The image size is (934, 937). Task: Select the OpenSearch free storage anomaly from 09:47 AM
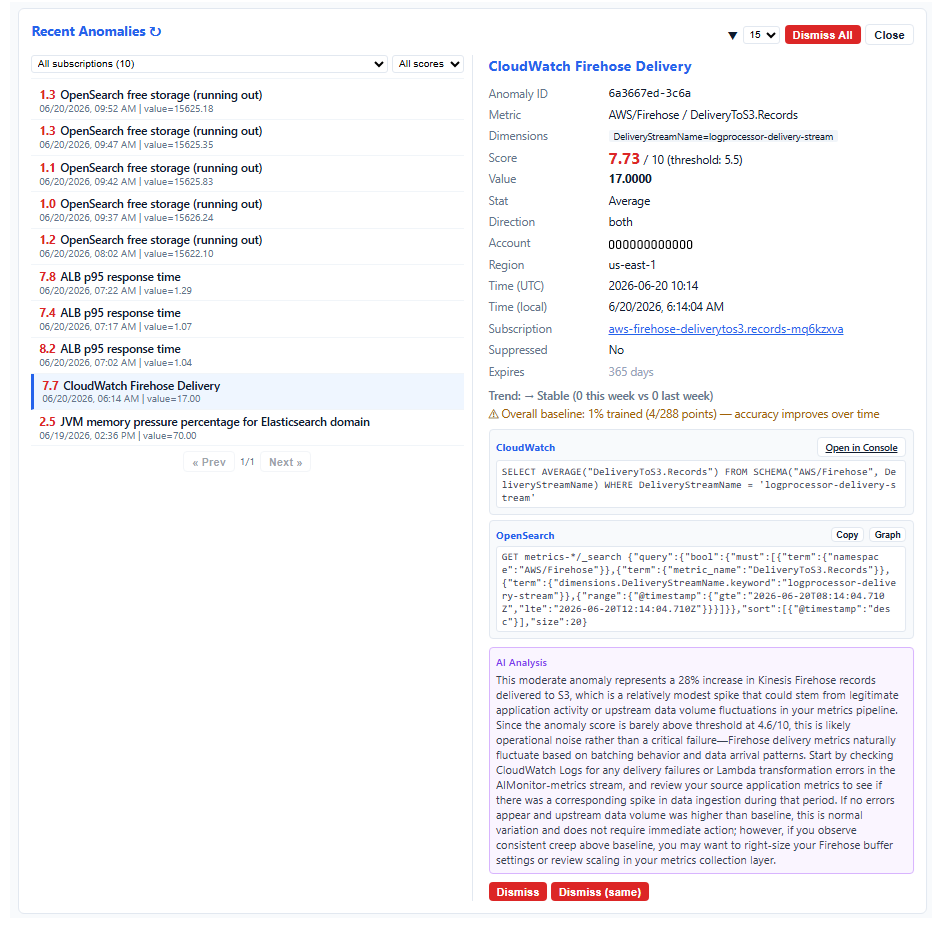(247, 137)
